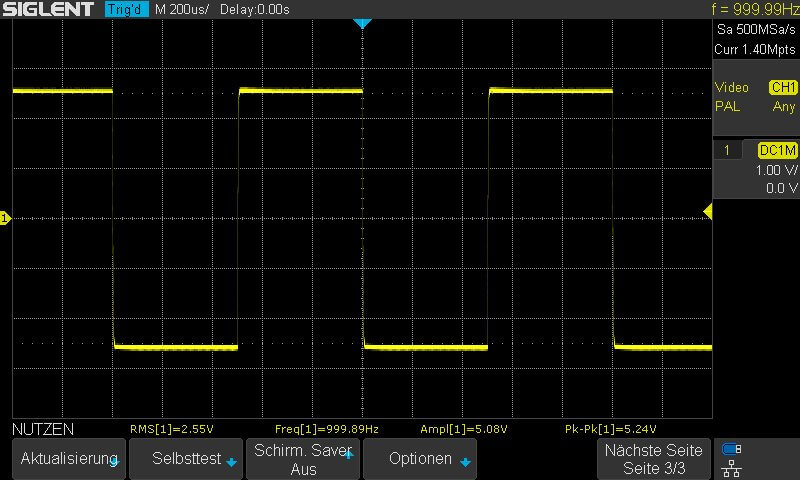This screenshot has height=480, width=800.
Task: Click the blue trigger position marker at top
Action: tap(363, 23)
